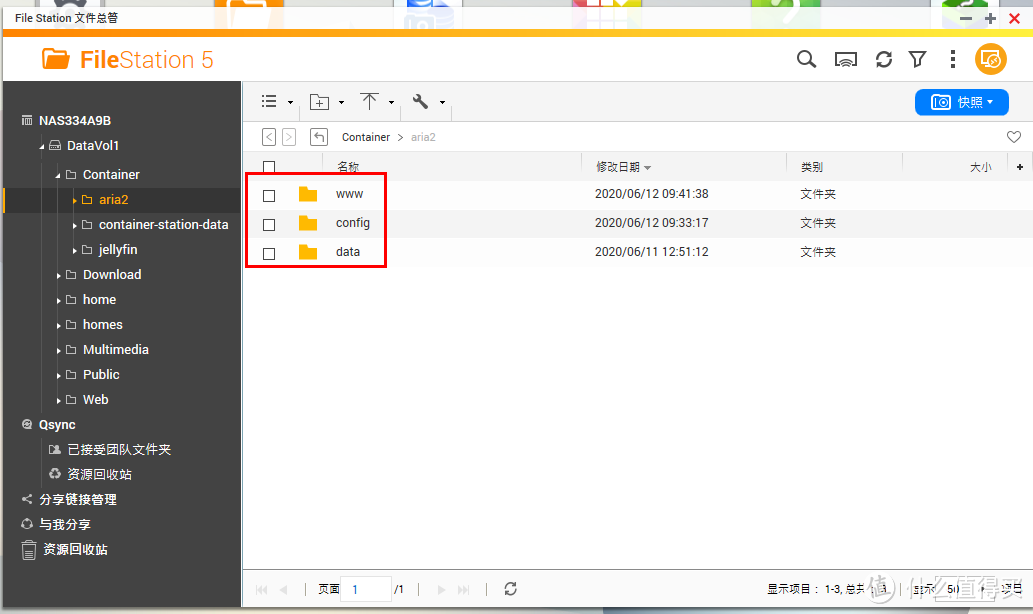This screenshot has width=1033, height=614.
Task: Click the pagination refresh icon
Action: click(511, 589)
